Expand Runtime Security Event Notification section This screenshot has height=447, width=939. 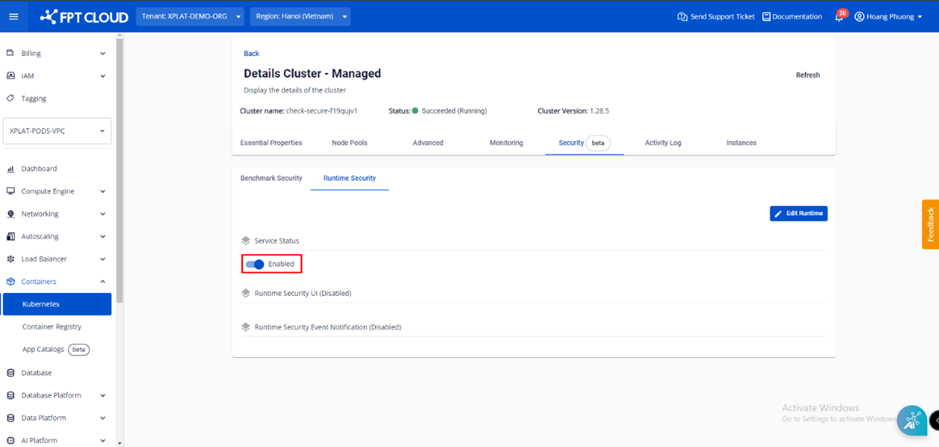tap(327, 327)
